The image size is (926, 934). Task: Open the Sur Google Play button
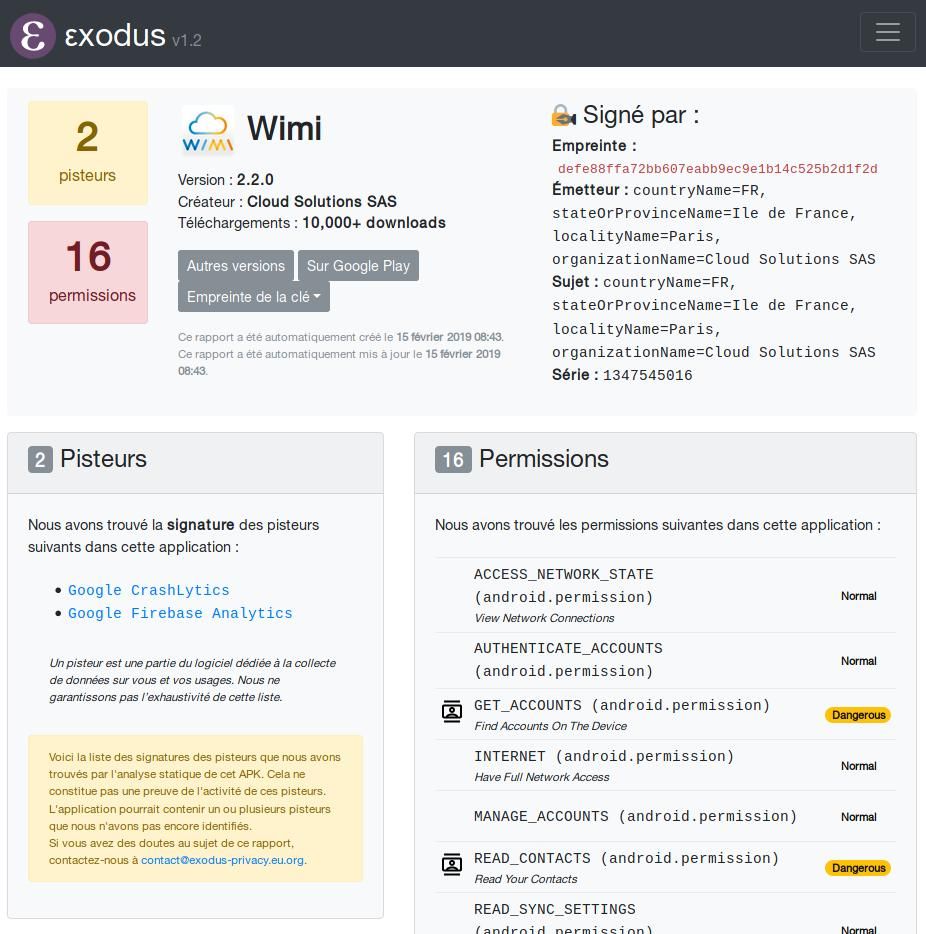point(358,266)
